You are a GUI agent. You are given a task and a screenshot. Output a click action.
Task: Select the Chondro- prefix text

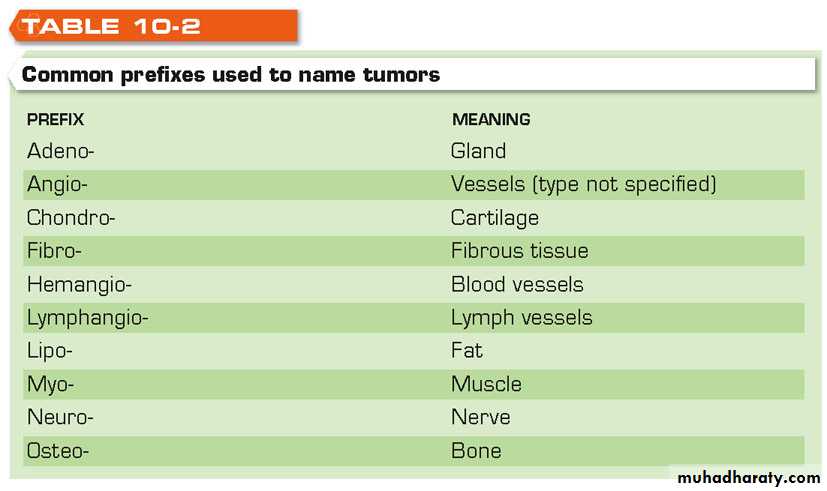coord(72,218)
